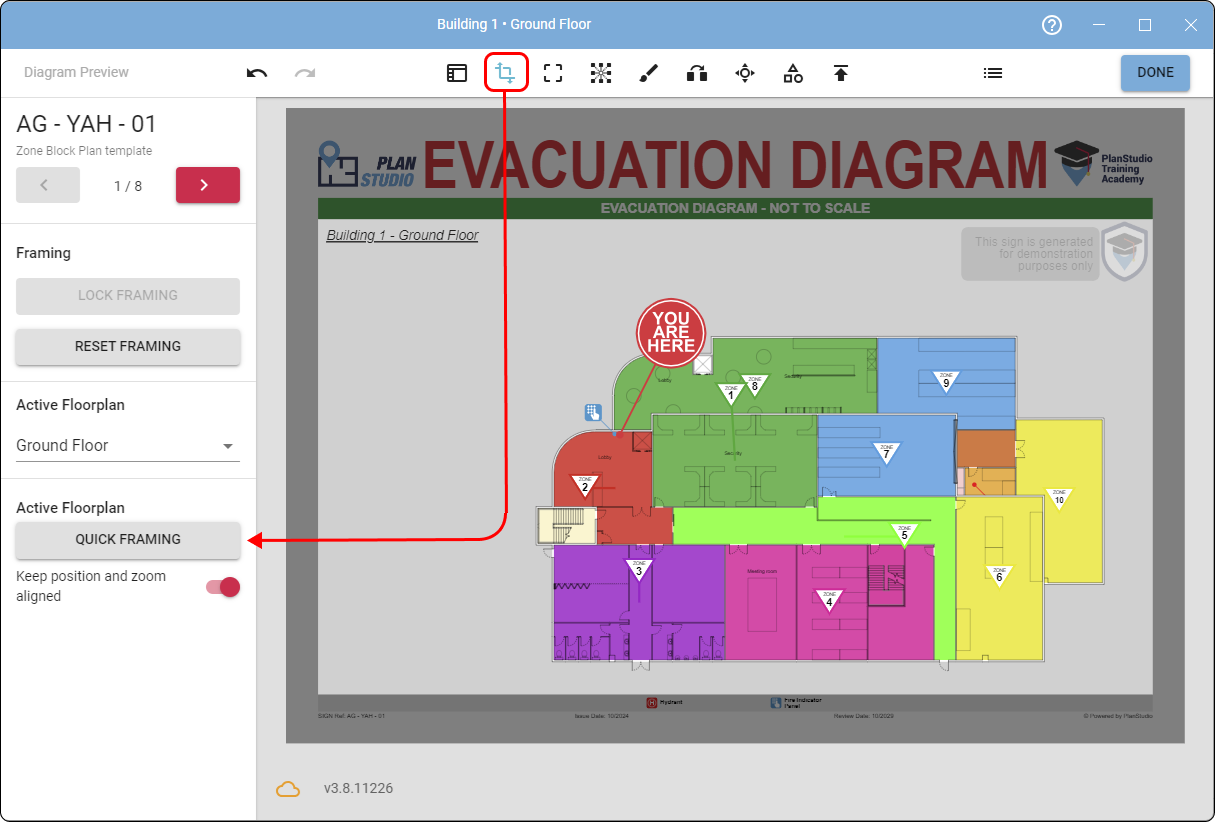
Task: Select the Zone 10 triangle marker
Action: tap(1059, 498)
